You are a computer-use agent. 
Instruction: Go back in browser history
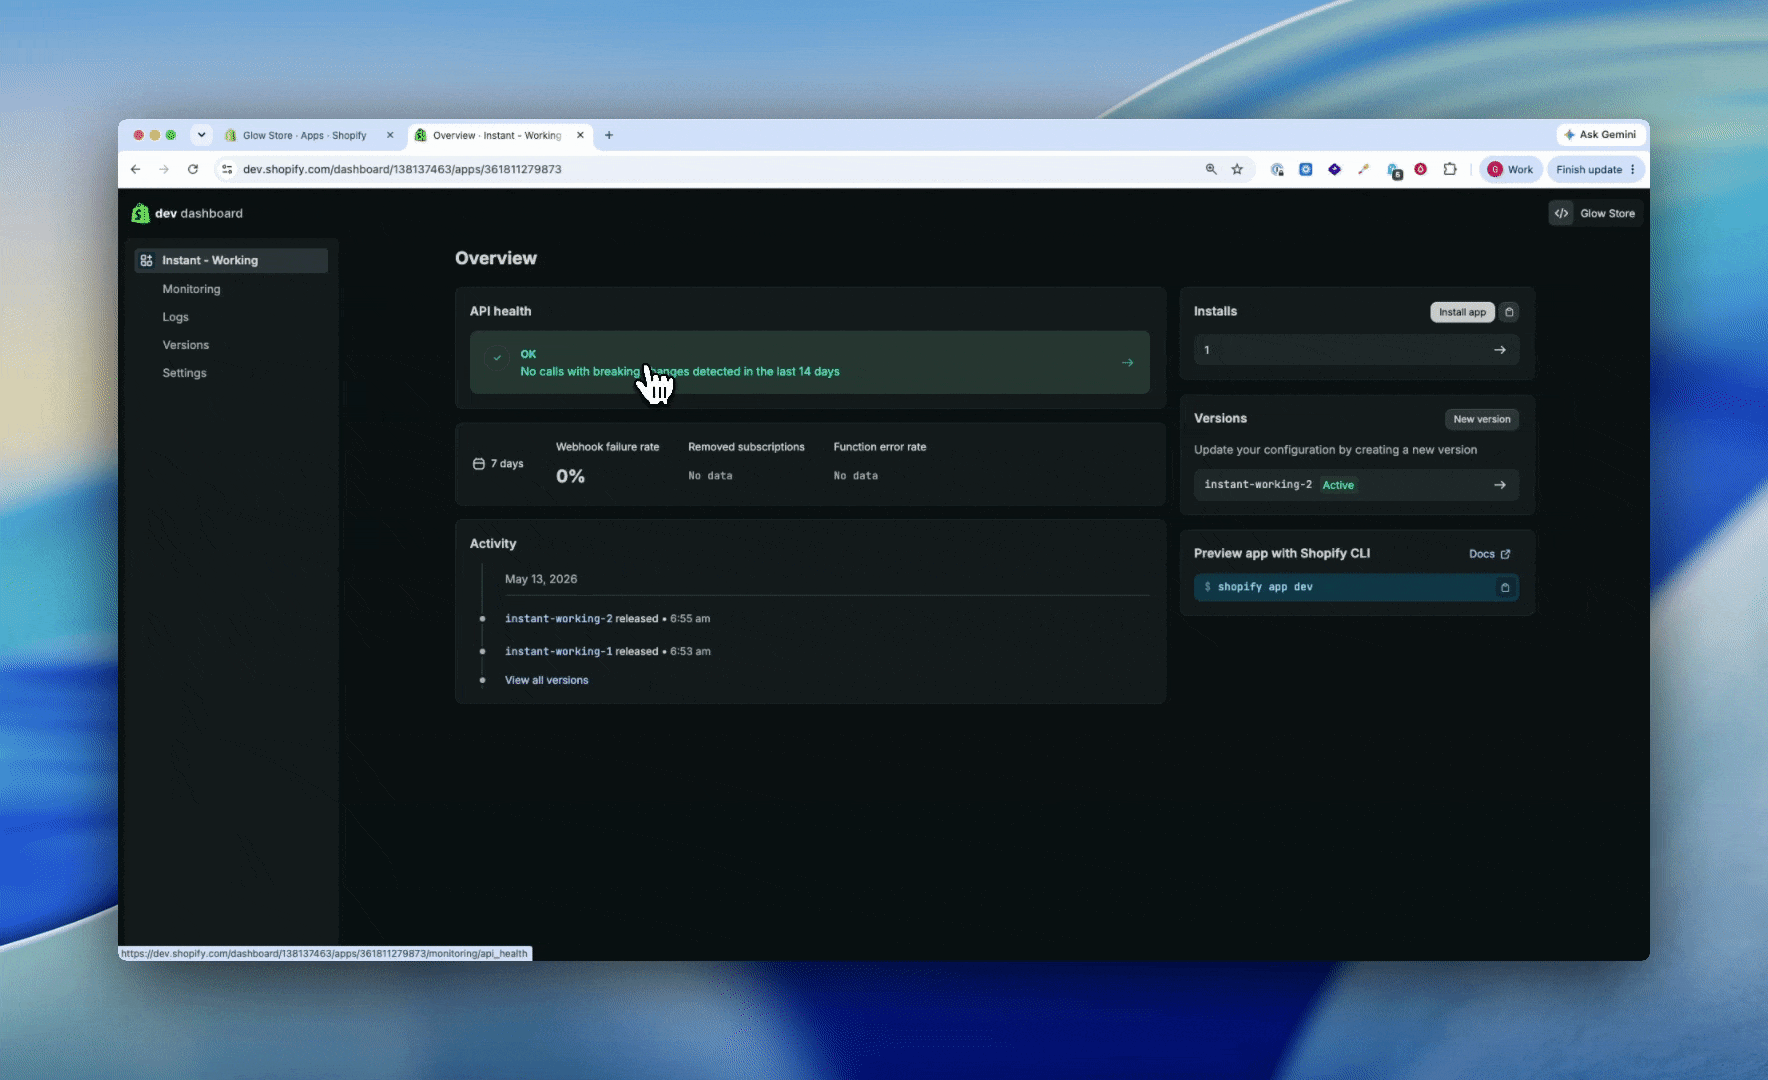tap(136, 169)
